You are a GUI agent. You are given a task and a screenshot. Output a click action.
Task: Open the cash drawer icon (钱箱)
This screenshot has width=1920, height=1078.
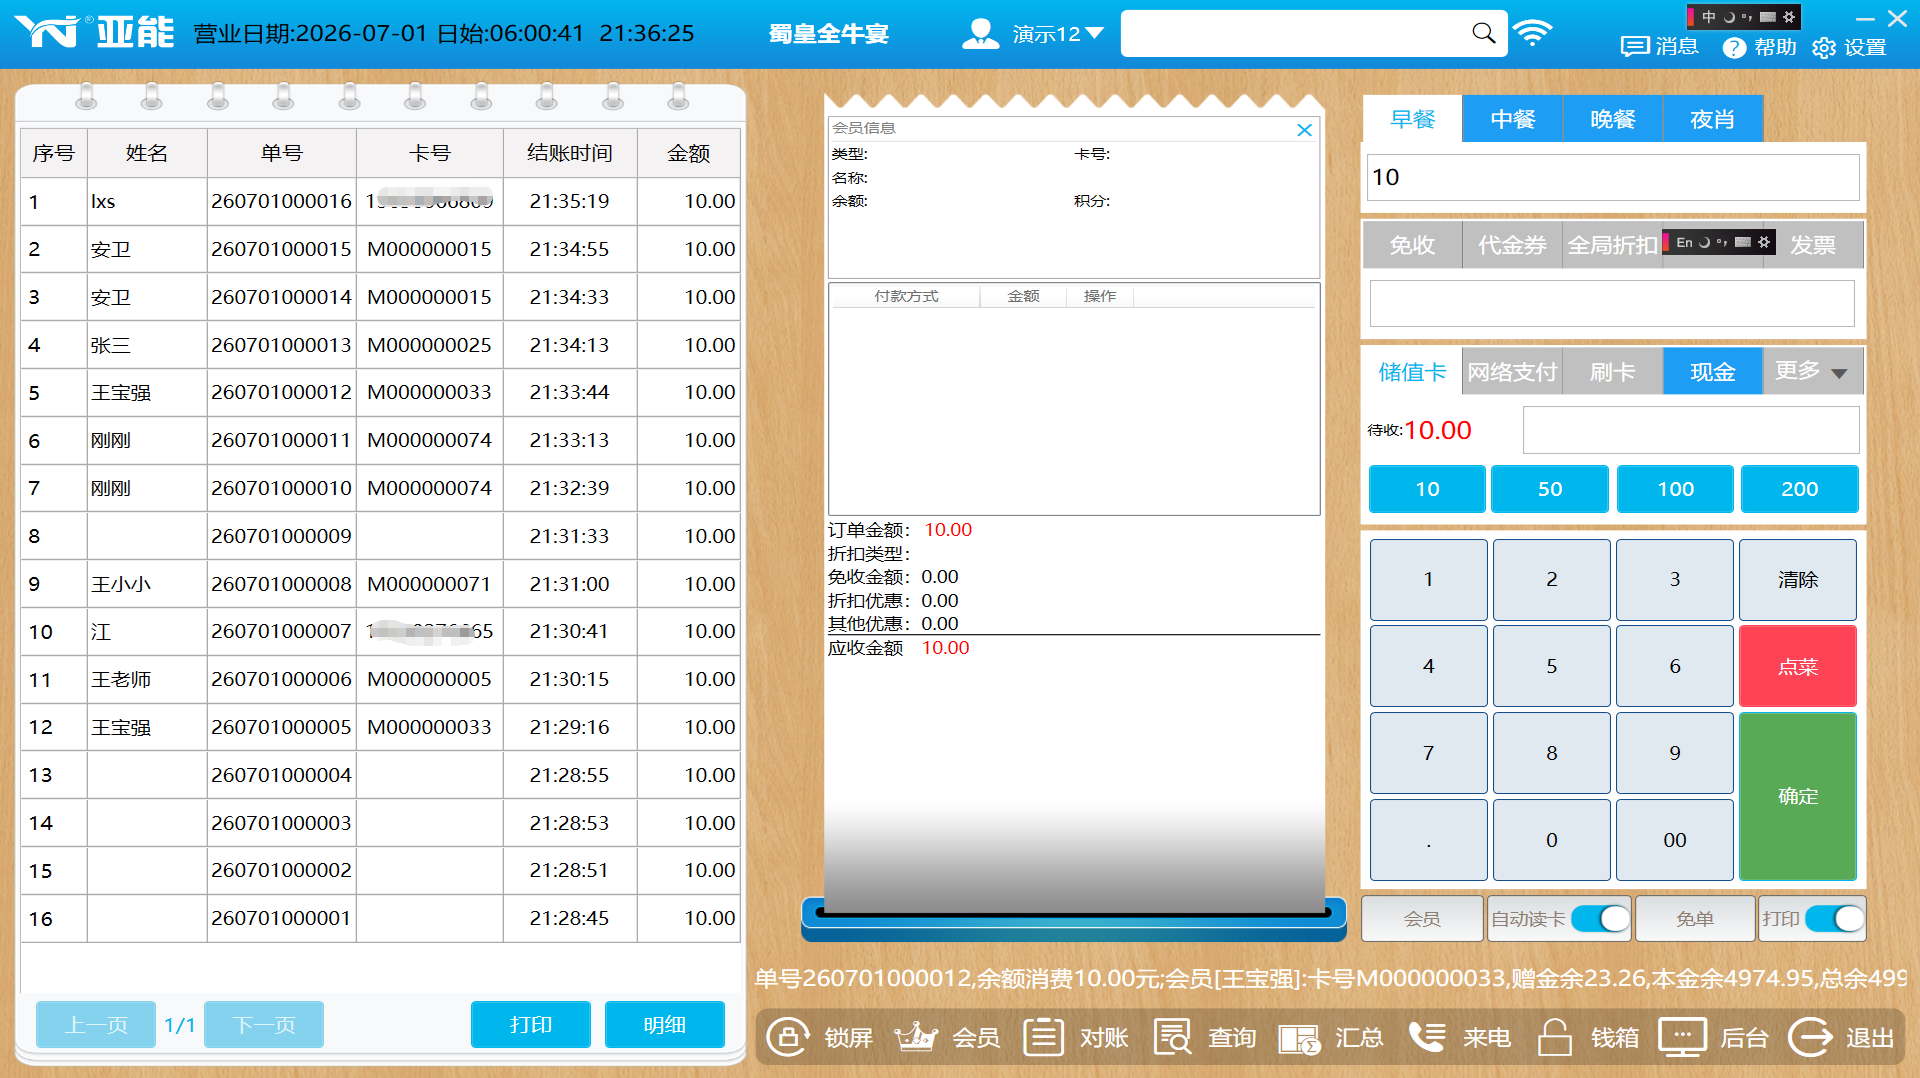1555,1037
